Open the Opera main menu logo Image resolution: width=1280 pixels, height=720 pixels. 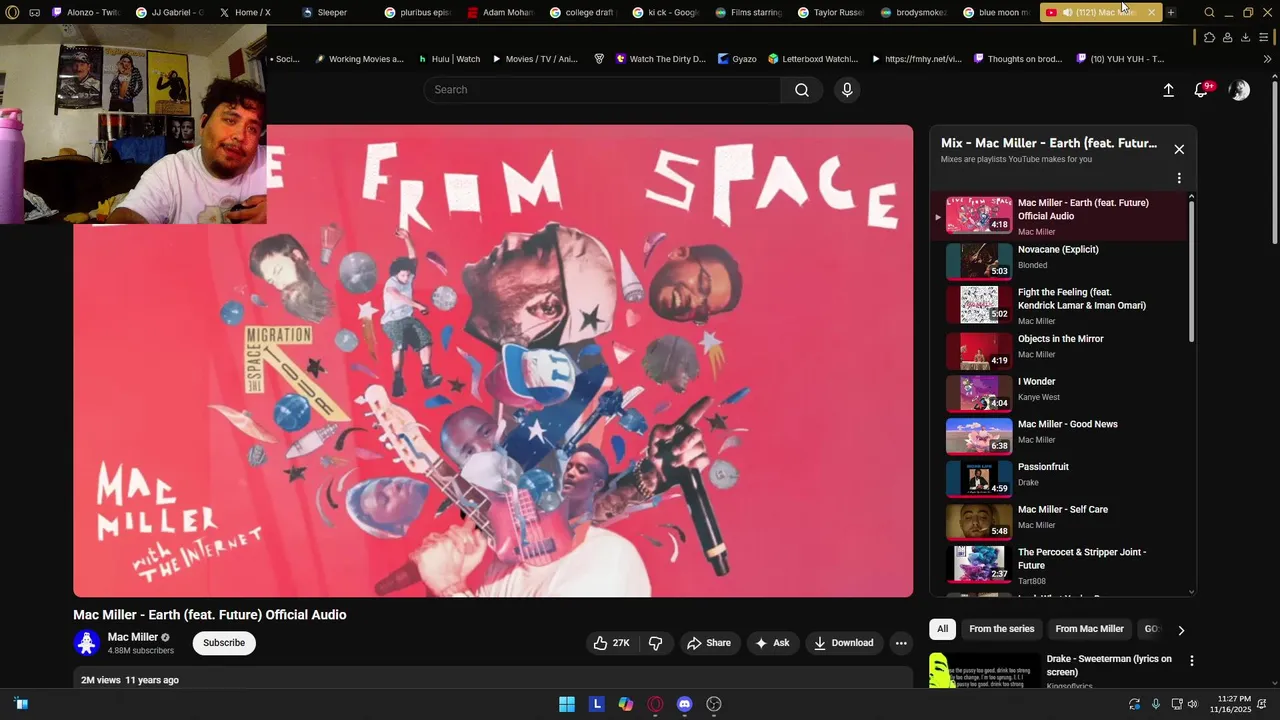coord(12,12)
